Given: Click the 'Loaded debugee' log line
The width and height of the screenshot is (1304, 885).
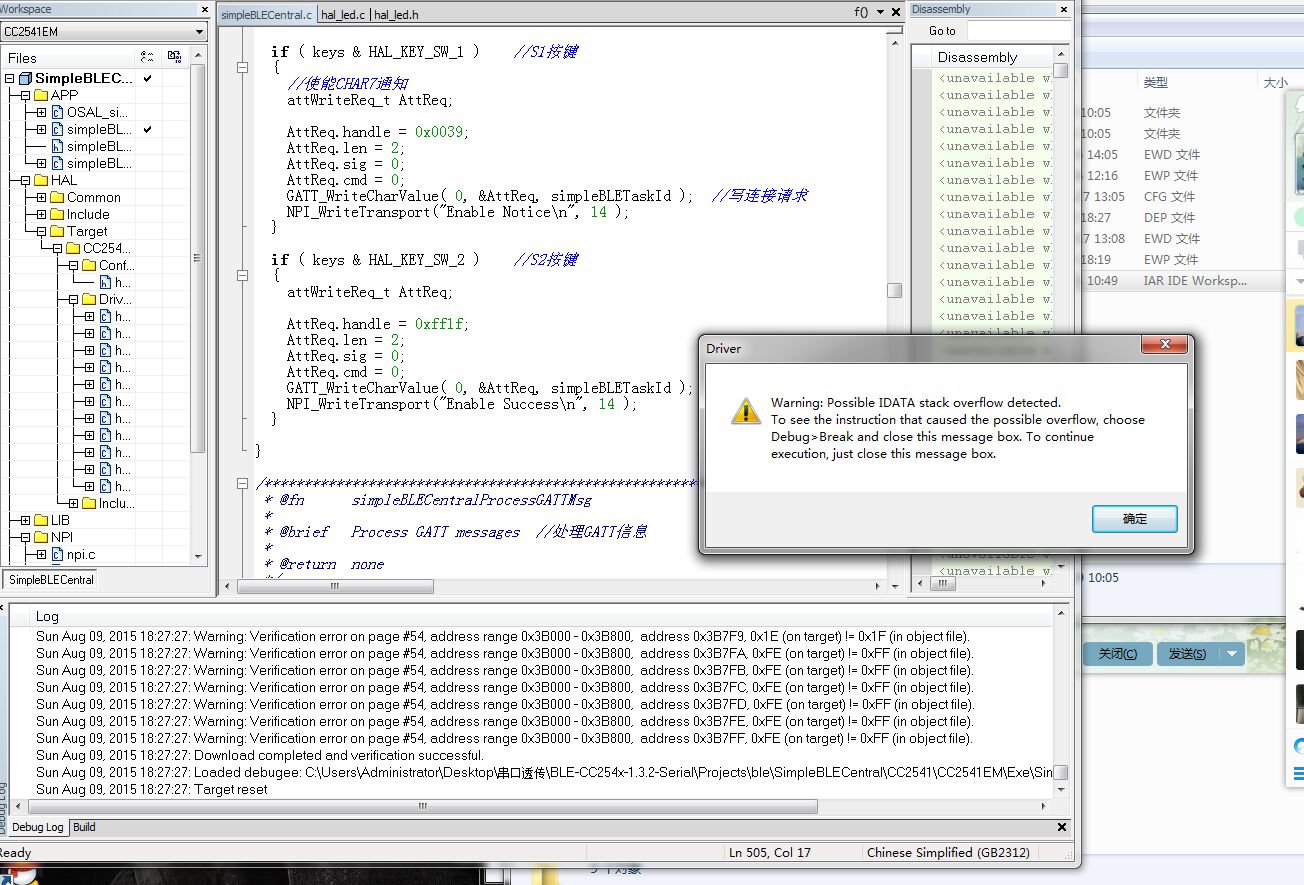Looking at the screenshot, I should tap(544, 772).
